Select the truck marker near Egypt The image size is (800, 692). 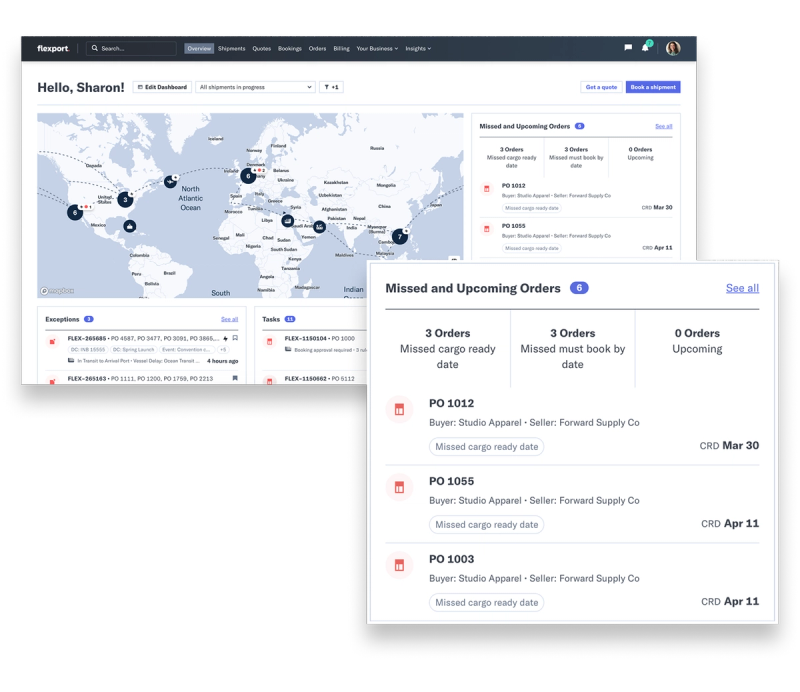click(x=288, y=221)
